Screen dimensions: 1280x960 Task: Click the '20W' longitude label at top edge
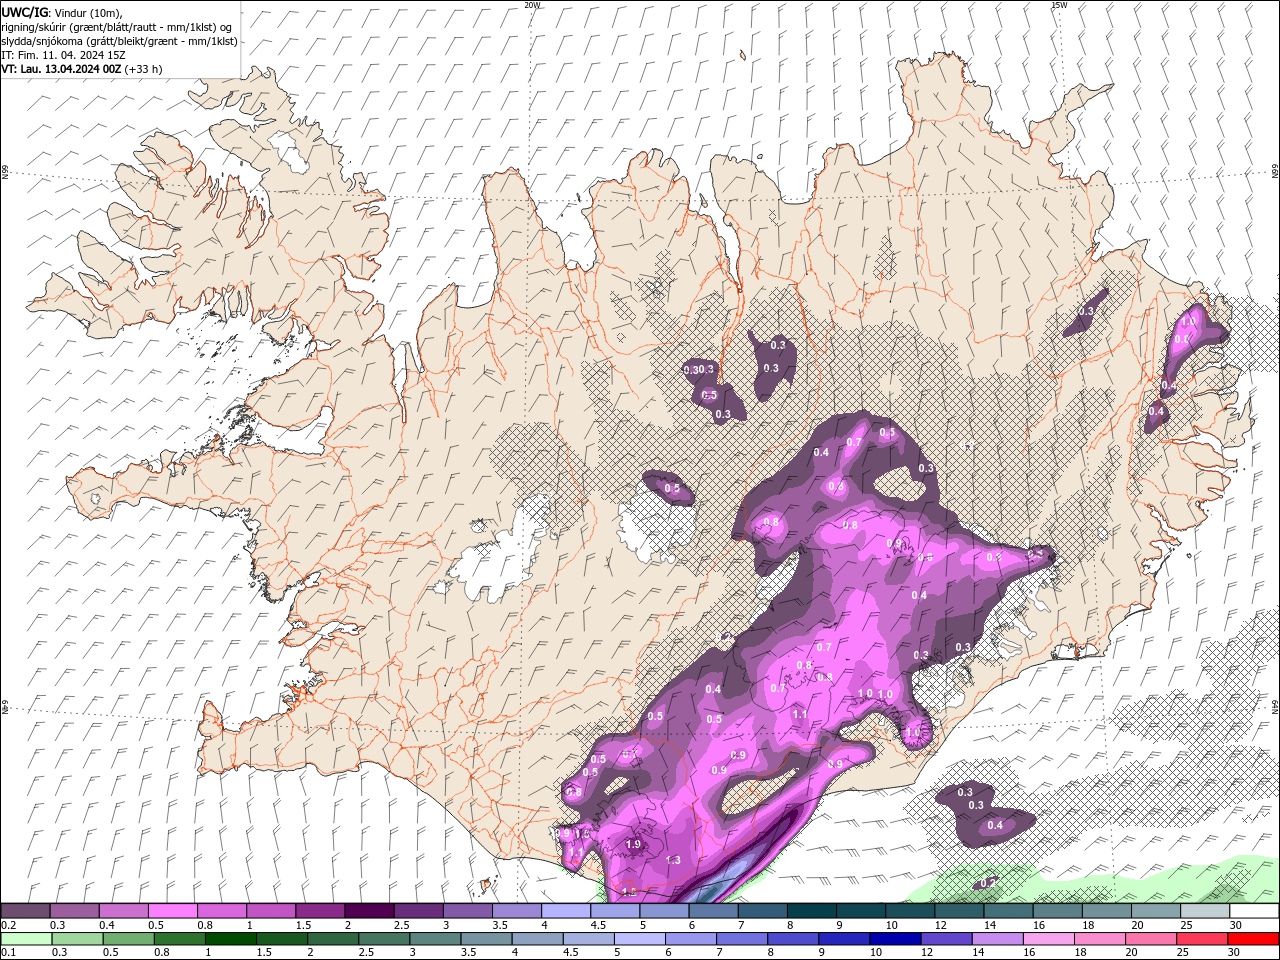pos(532,5)
